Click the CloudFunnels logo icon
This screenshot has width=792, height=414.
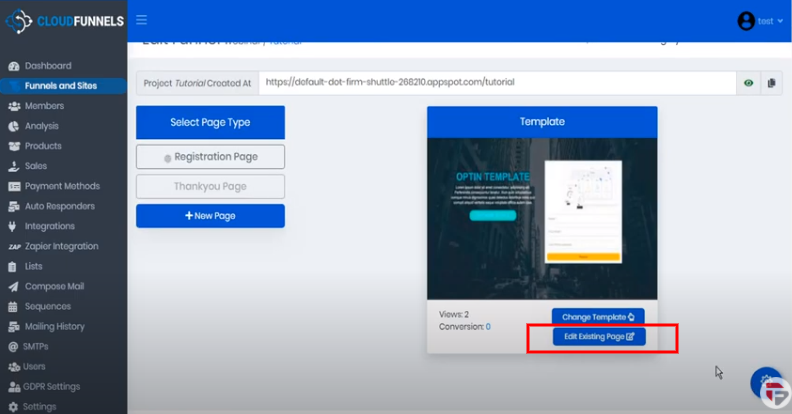[x=17, y=21]
